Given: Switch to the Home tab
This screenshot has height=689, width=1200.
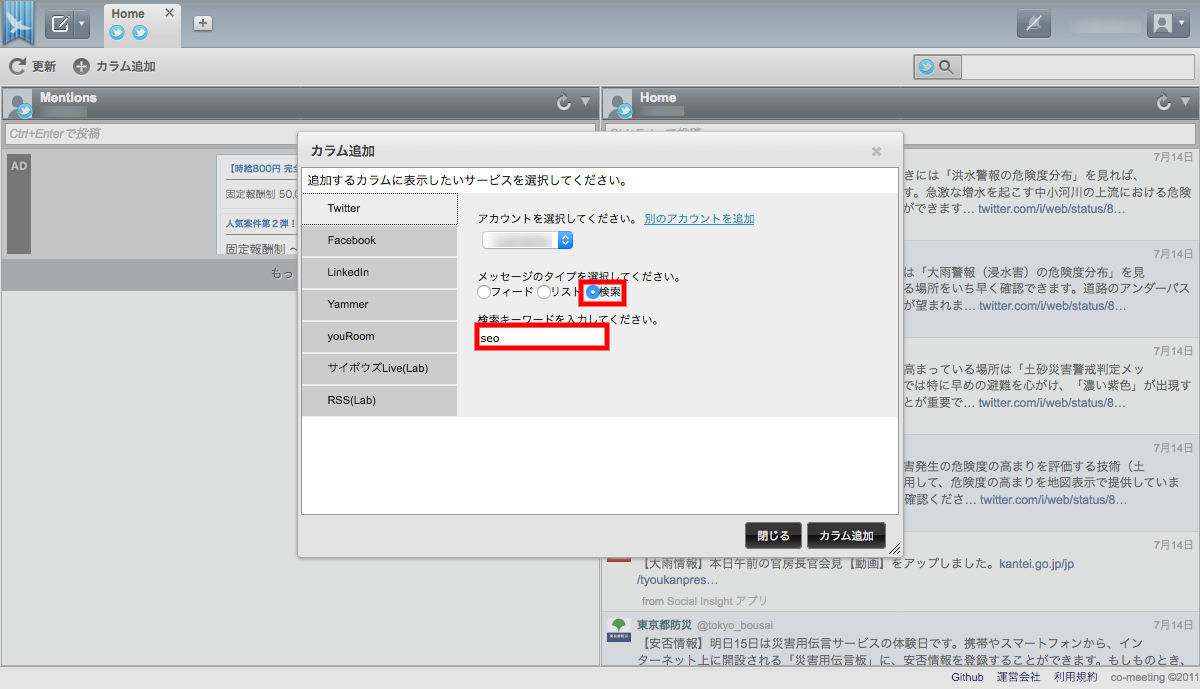Looking at the screenshot, I should pos(128,14).
